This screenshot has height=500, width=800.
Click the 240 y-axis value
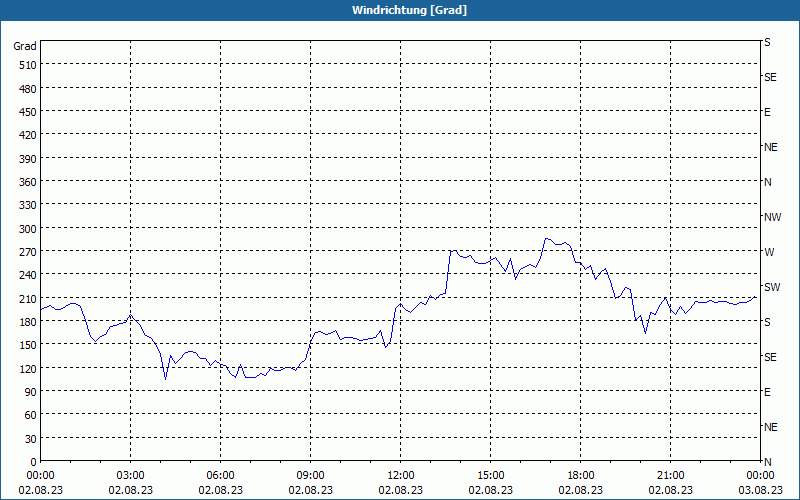tap(28, 275)
